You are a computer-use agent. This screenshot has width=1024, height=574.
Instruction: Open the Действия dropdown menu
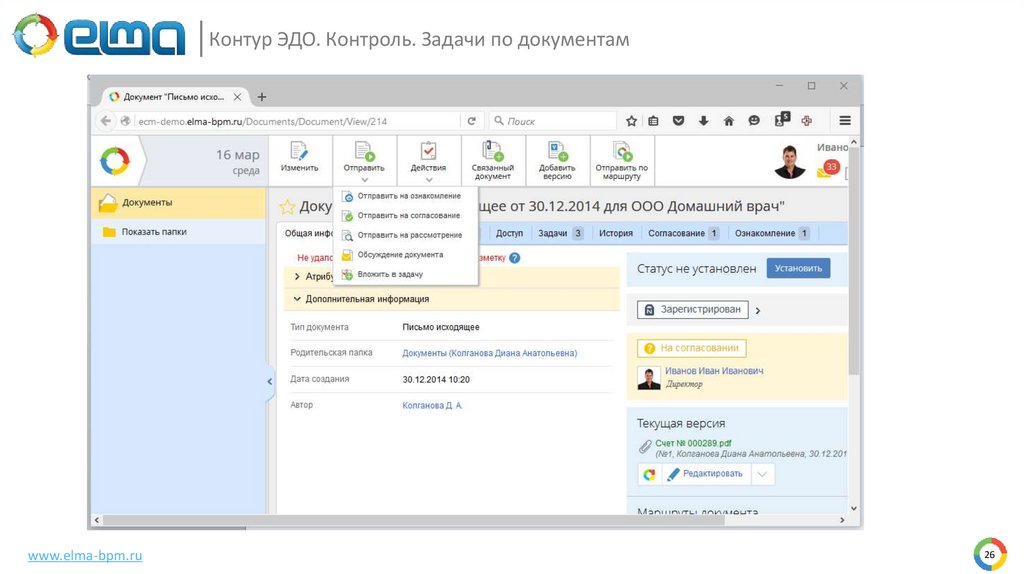pos(428,160)
